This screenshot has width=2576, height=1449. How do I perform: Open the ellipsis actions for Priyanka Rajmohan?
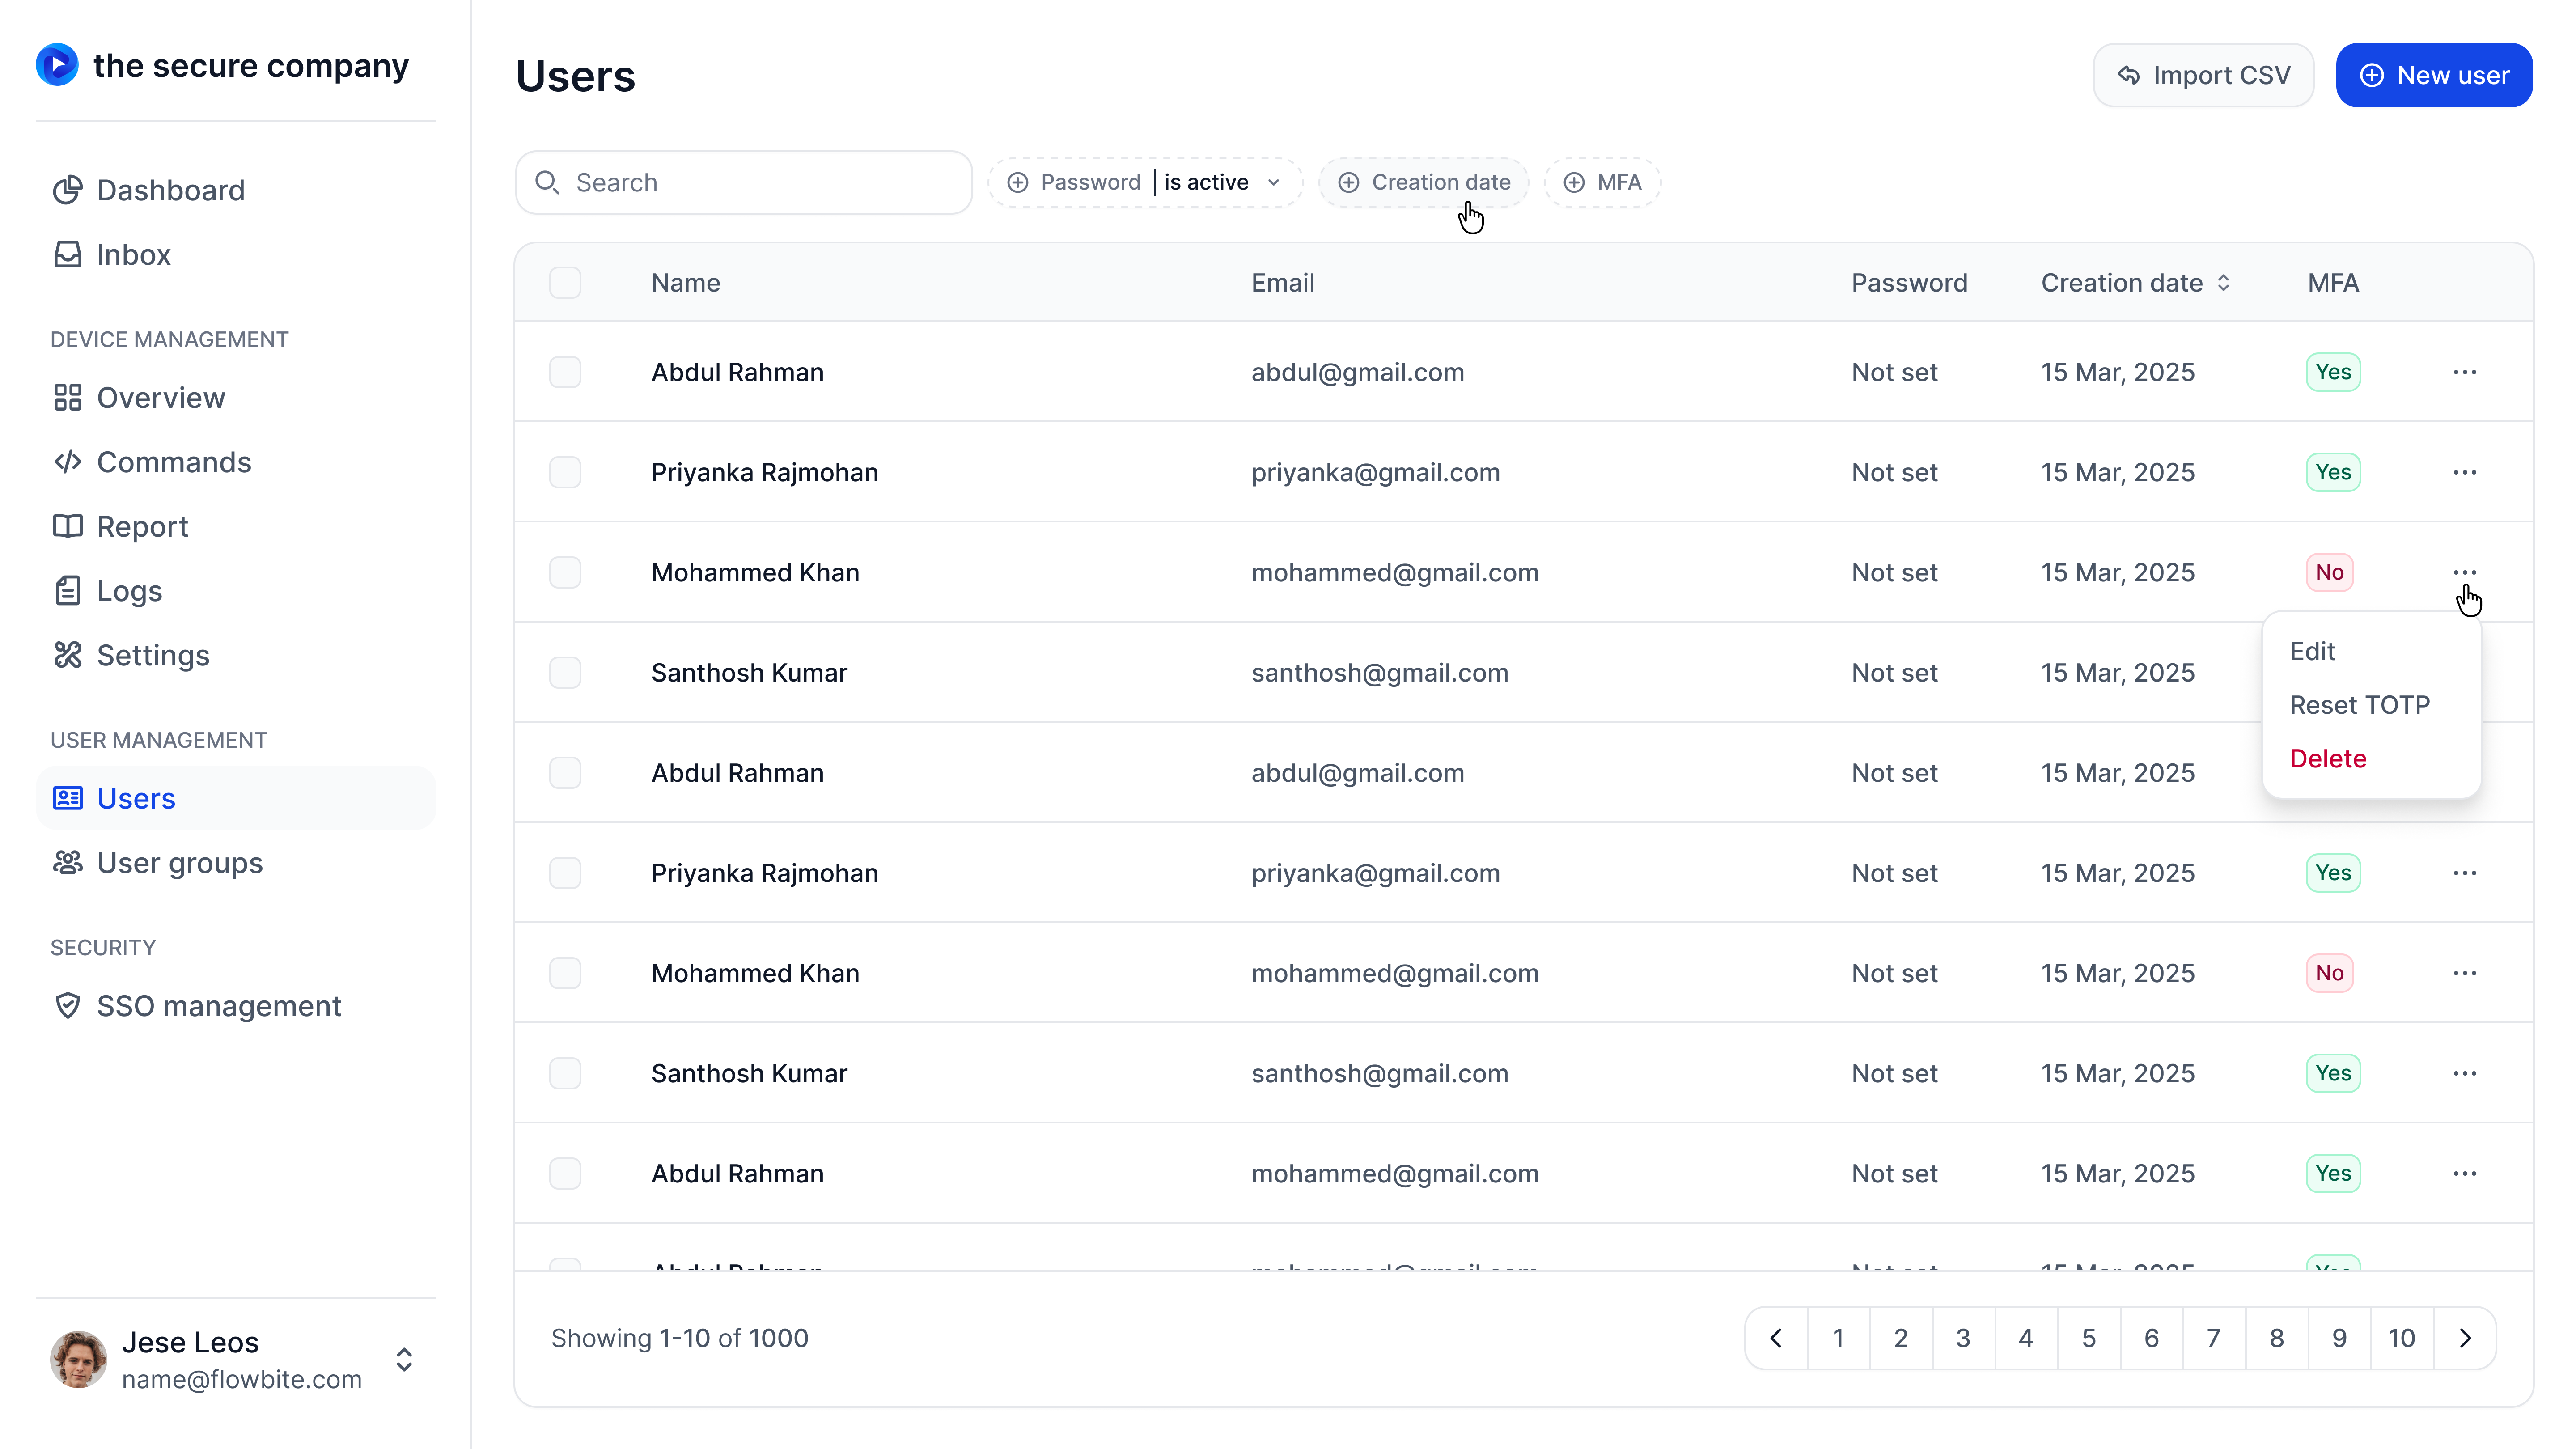point(2465,472)
